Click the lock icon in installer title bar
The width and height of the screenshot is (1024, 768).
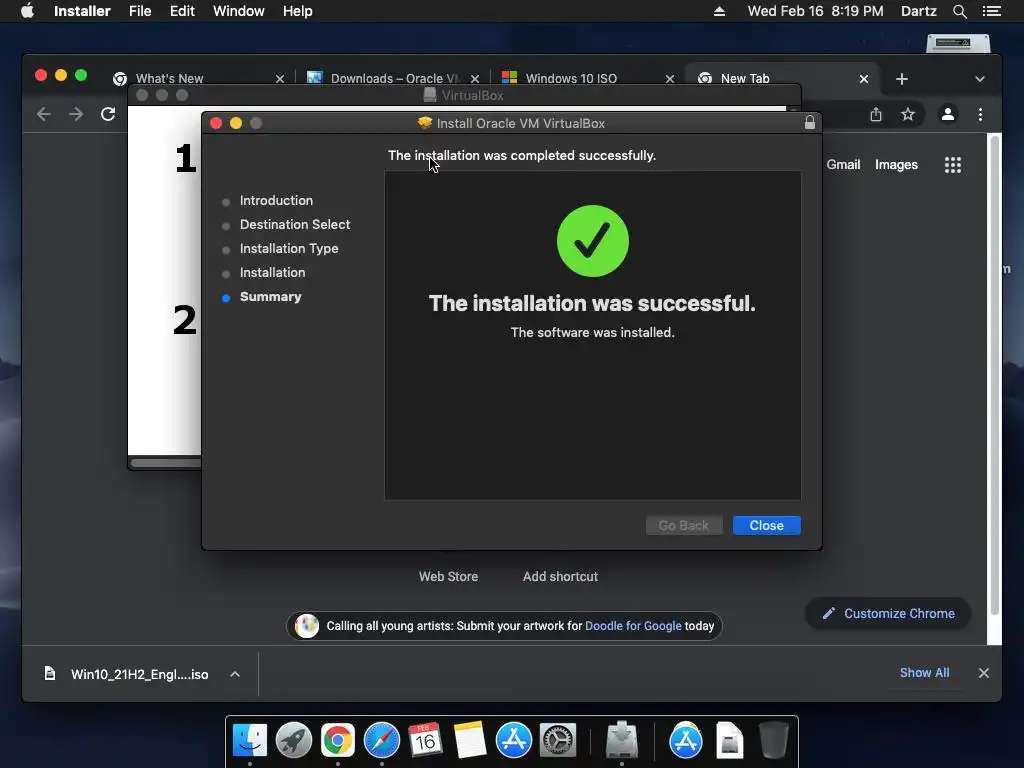(809, 123)
